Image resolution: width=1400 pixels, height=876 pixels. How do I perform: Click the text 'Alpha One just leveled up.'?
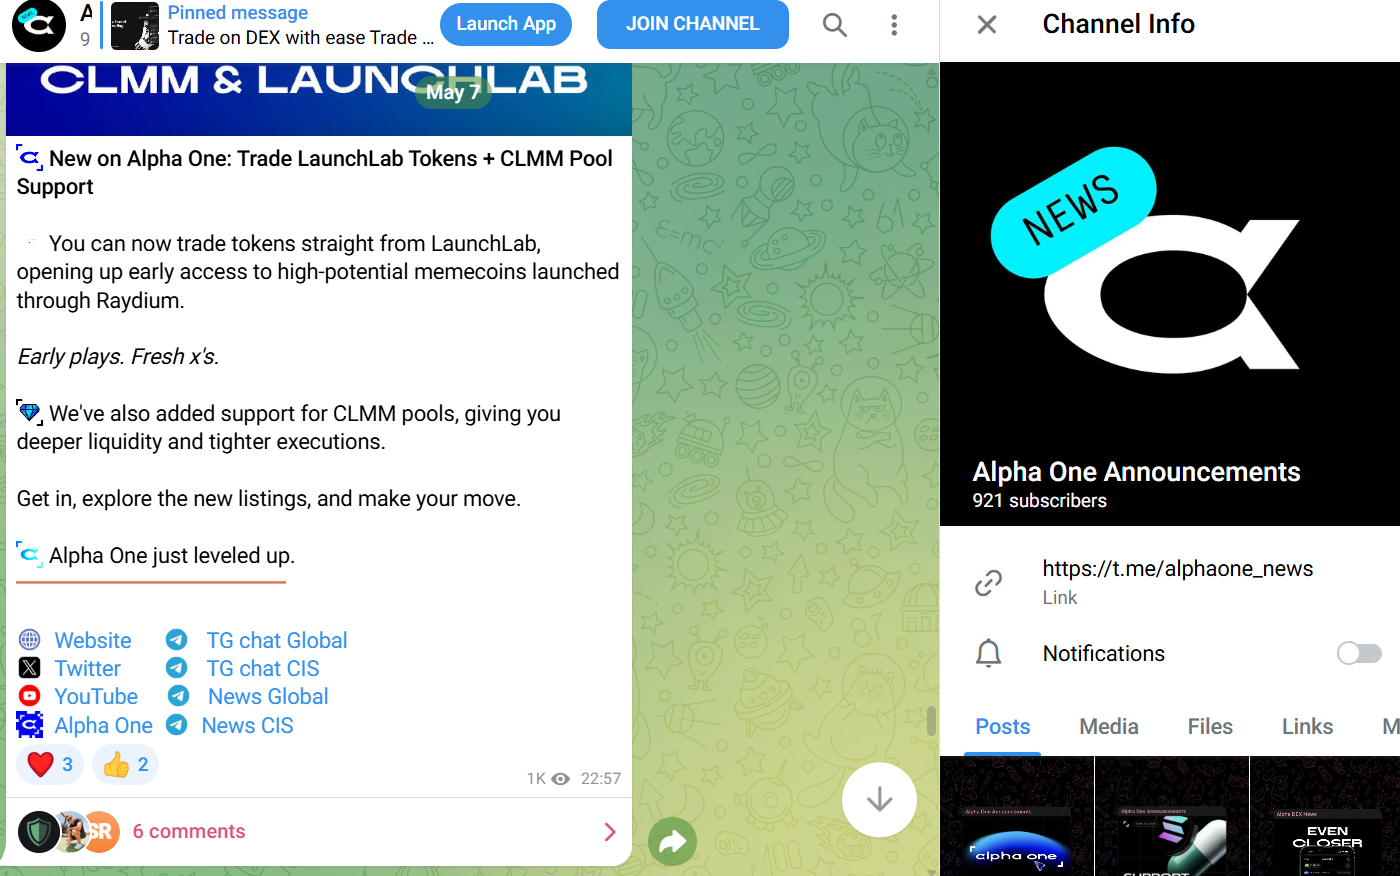coord(172,556)
